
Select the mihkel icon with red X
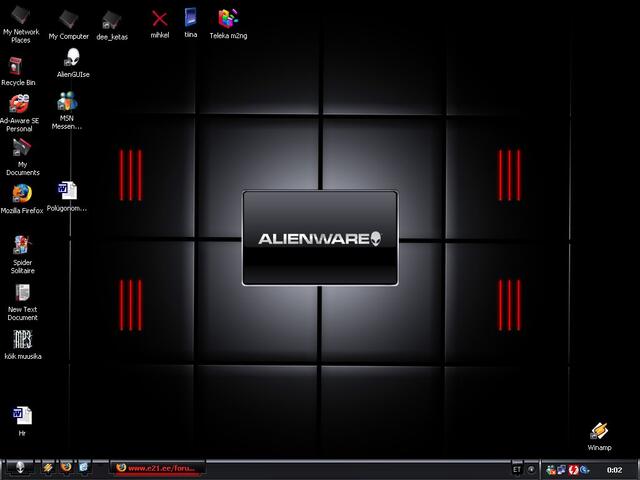tap(160, 24)
